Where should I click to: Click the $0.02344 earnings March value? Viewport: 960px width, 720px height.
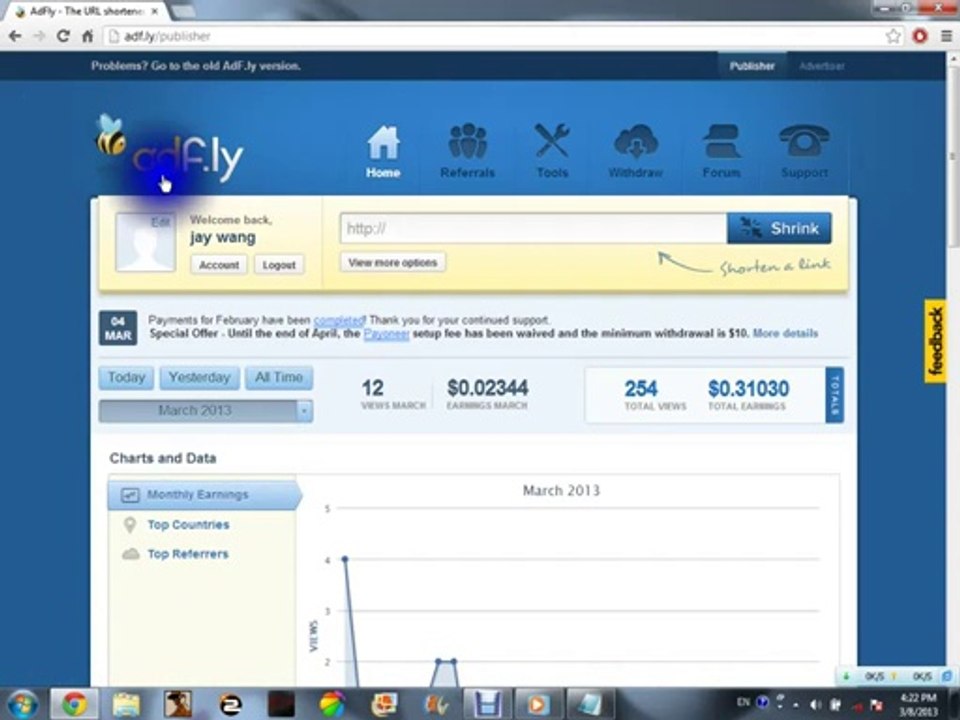pyautogui.click(x=487, y=388)
